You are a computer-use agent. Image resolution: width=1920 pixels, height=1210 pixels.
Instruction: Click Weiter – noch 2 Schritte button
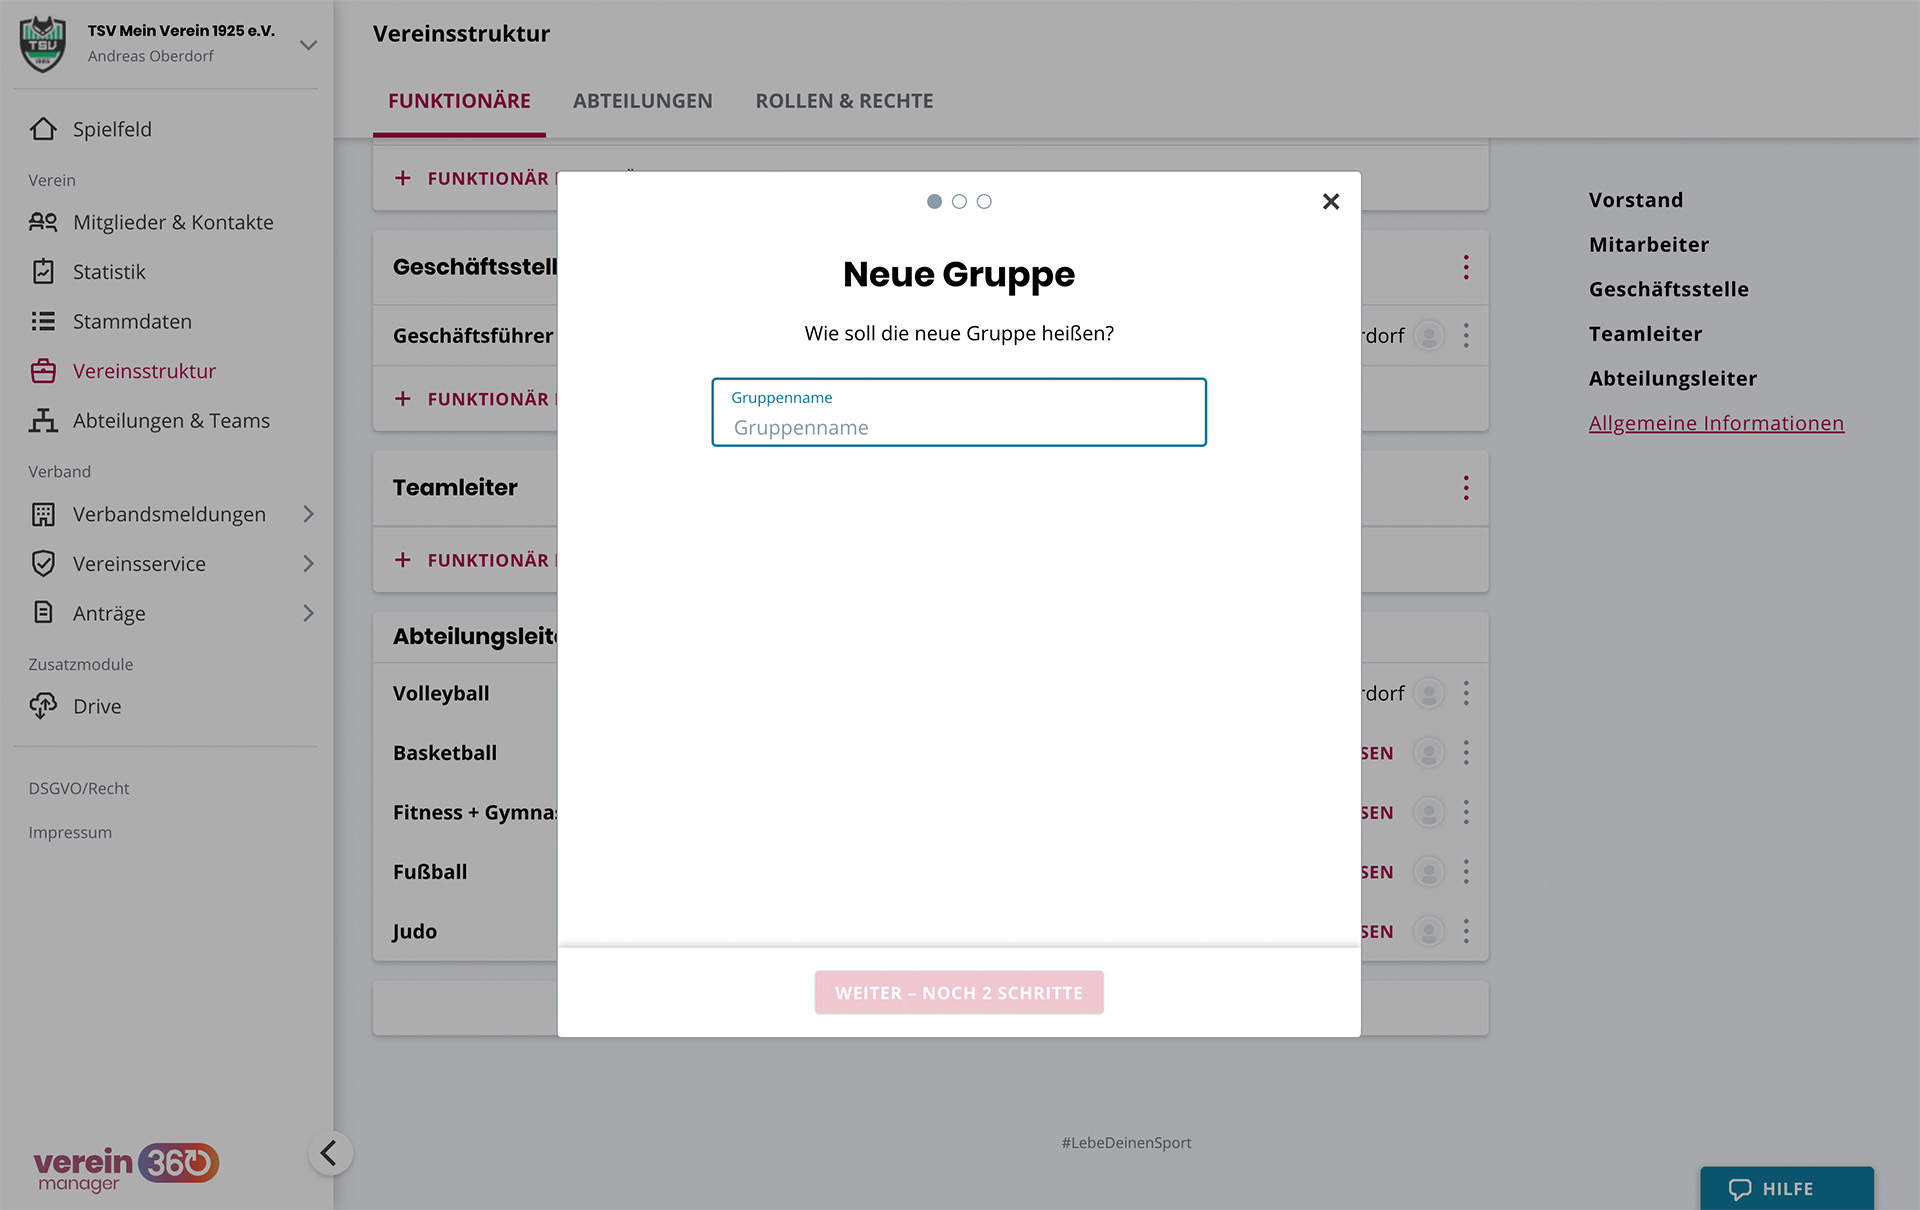click(x=958, y=993)
